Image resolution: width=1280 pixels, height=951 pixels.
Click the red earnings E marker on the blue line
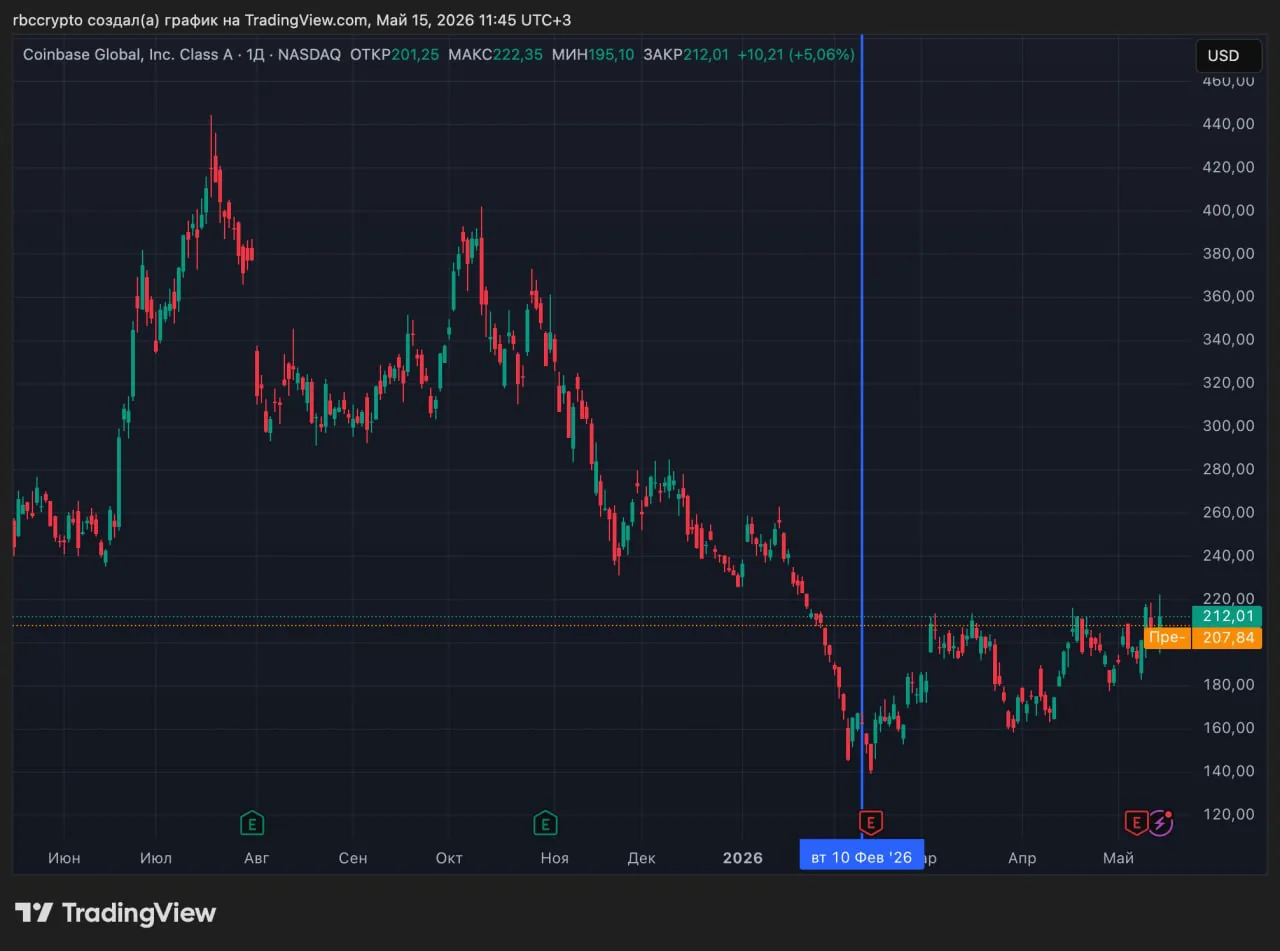[870, 823]
